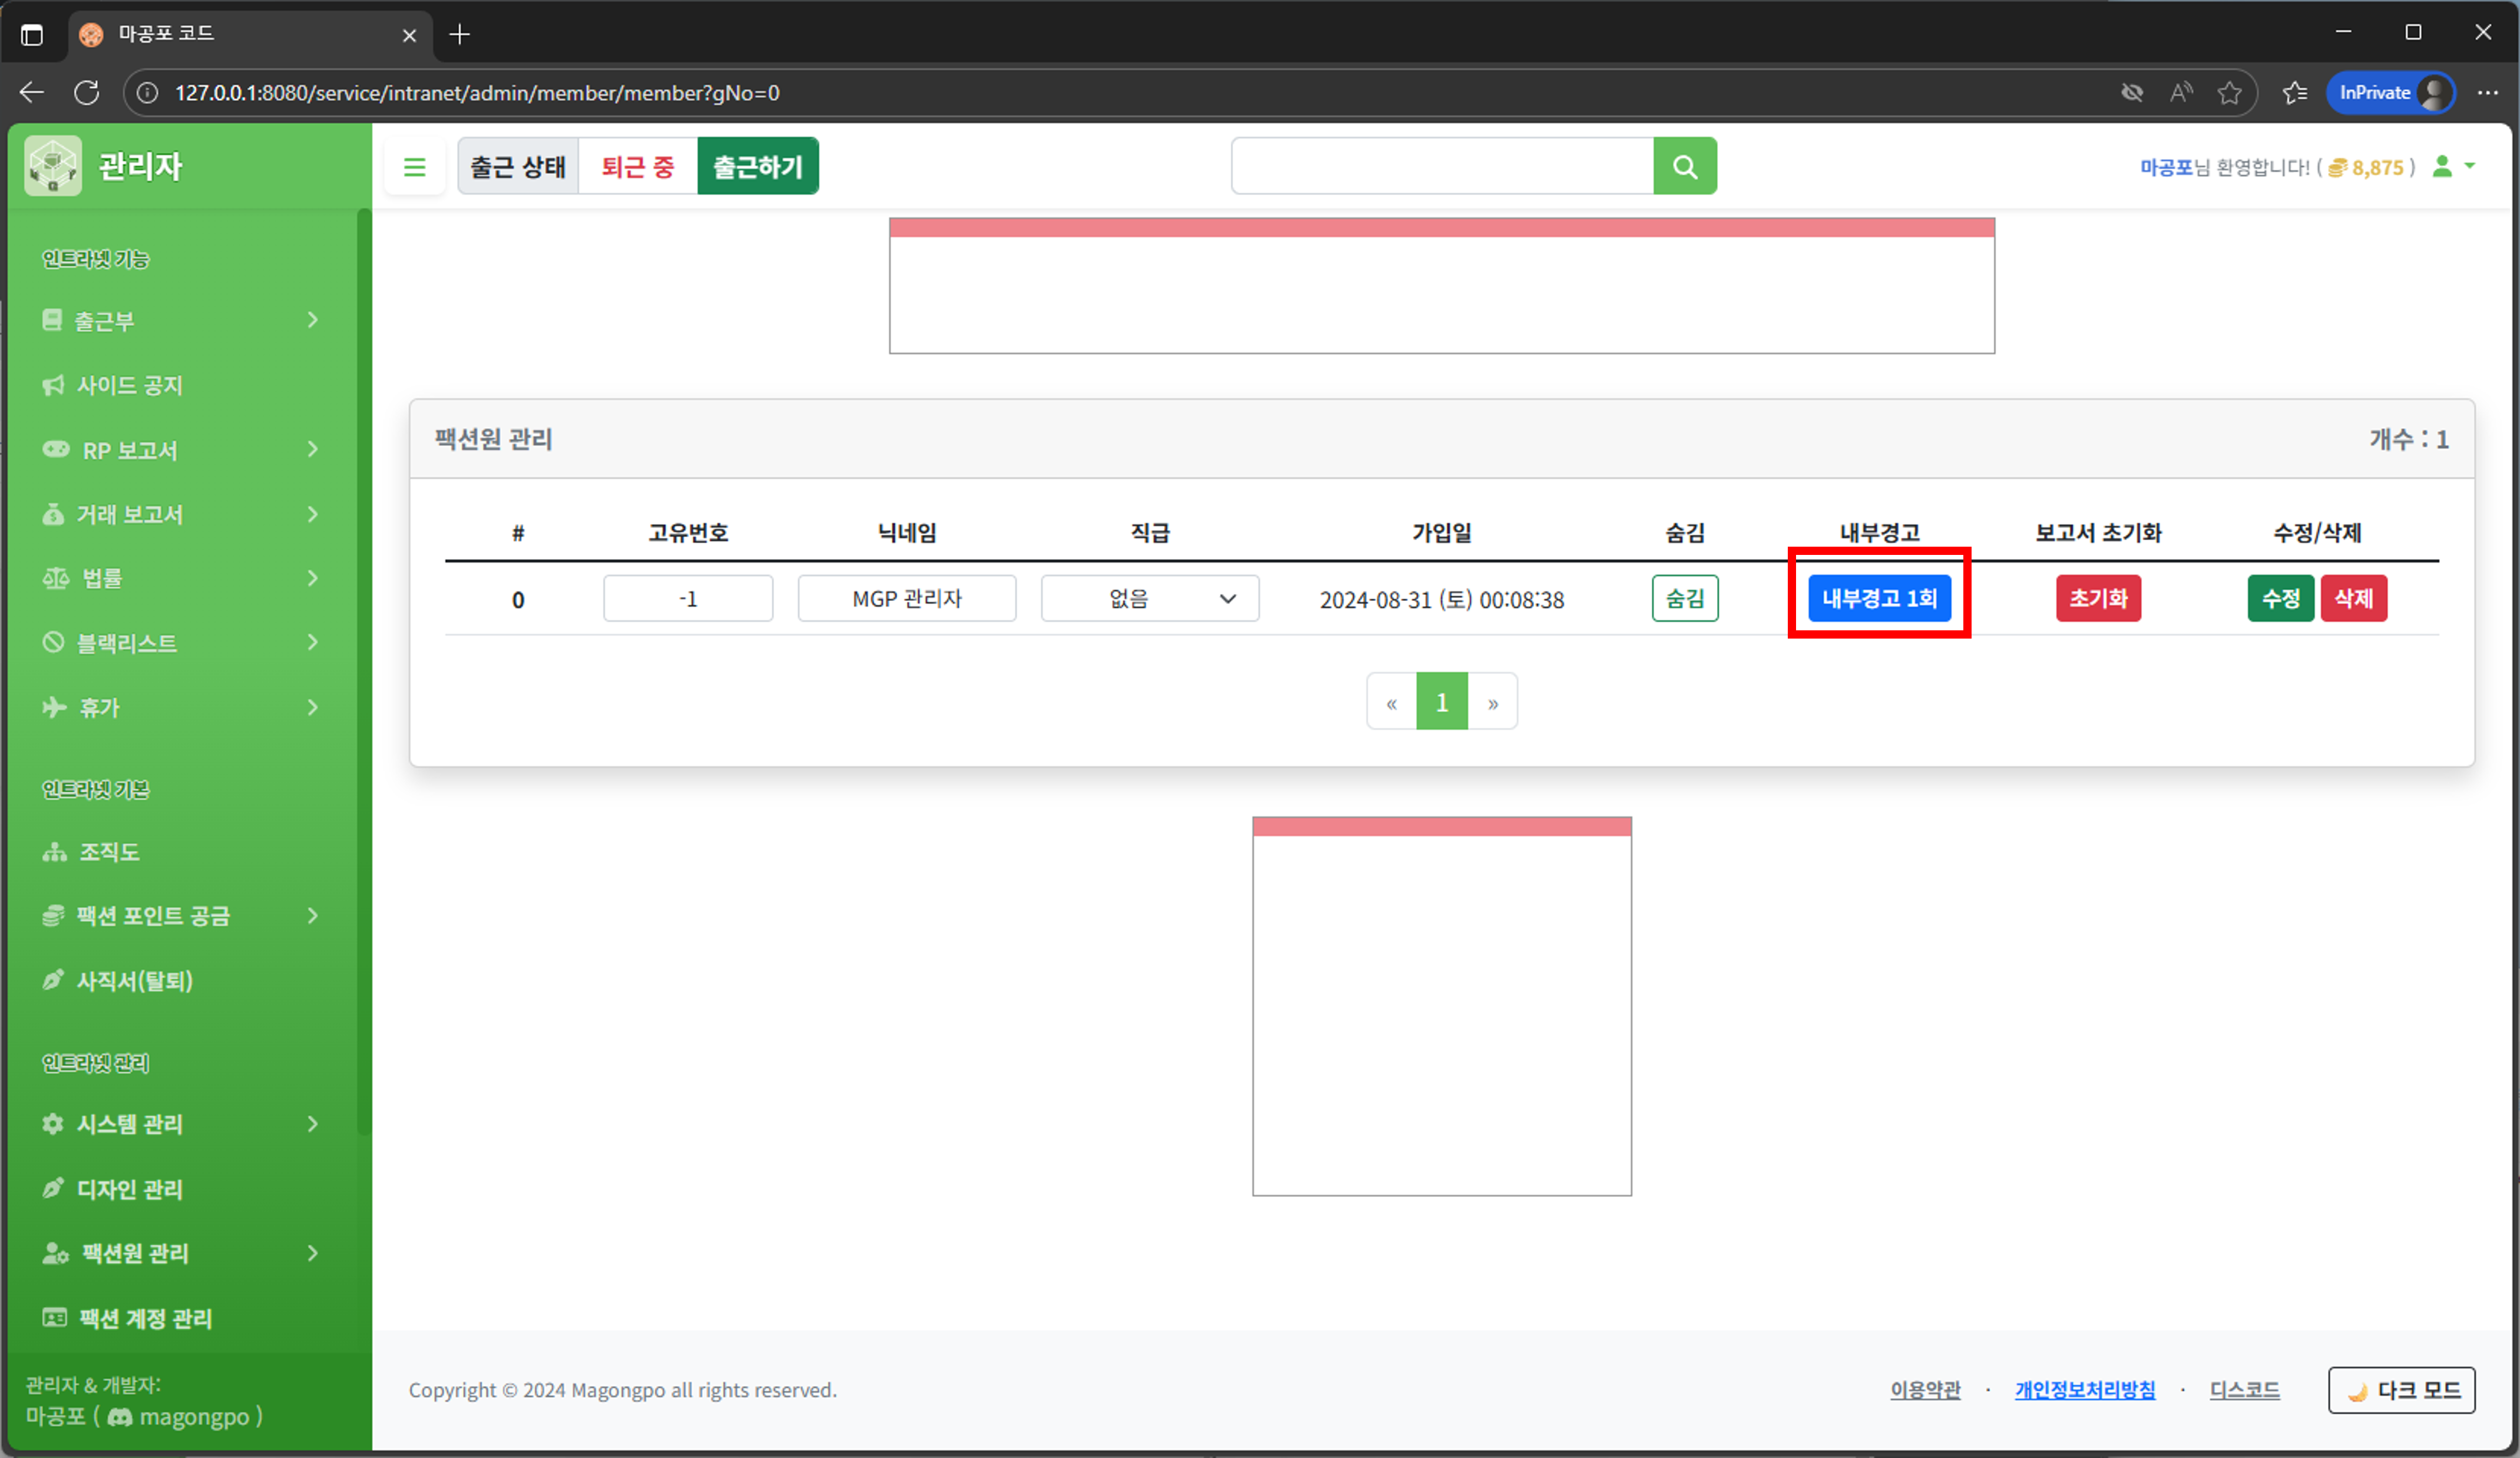This screenshot has height=1458, width=2520.
Task: Click the favorites star icon in address bar
Action: click(2229, 93)
